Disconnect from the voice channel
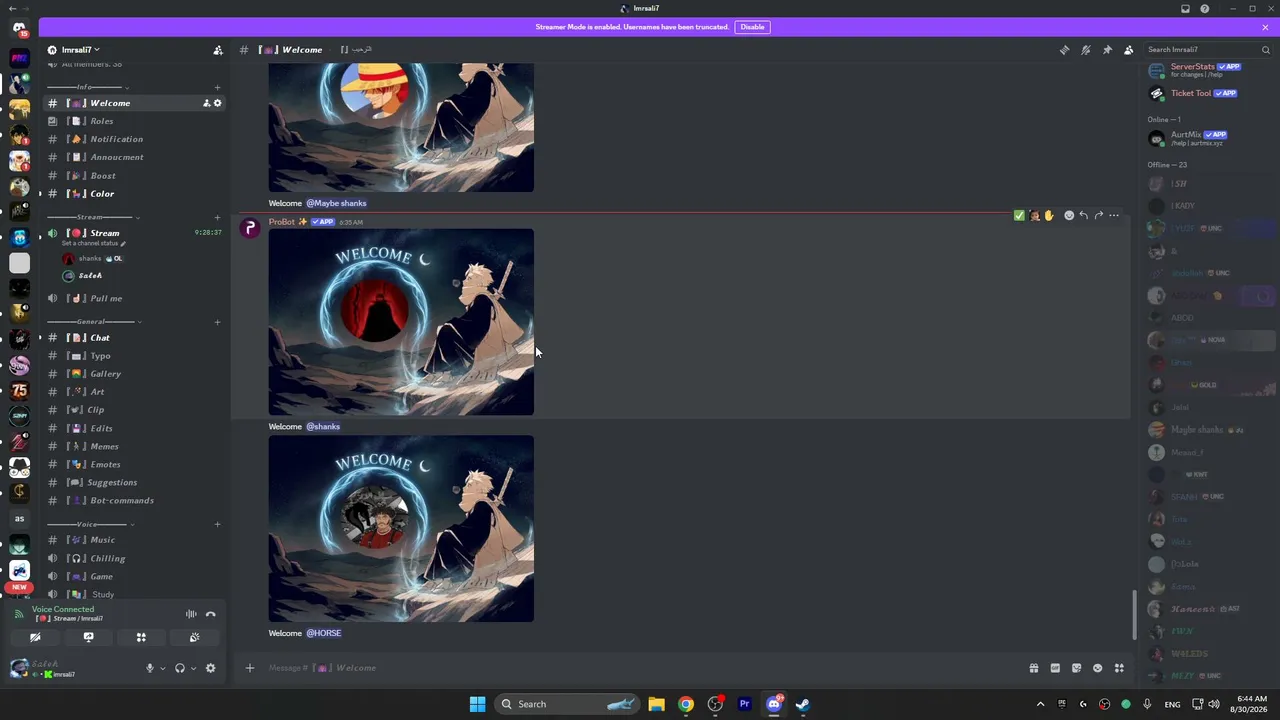 (210, 614)
